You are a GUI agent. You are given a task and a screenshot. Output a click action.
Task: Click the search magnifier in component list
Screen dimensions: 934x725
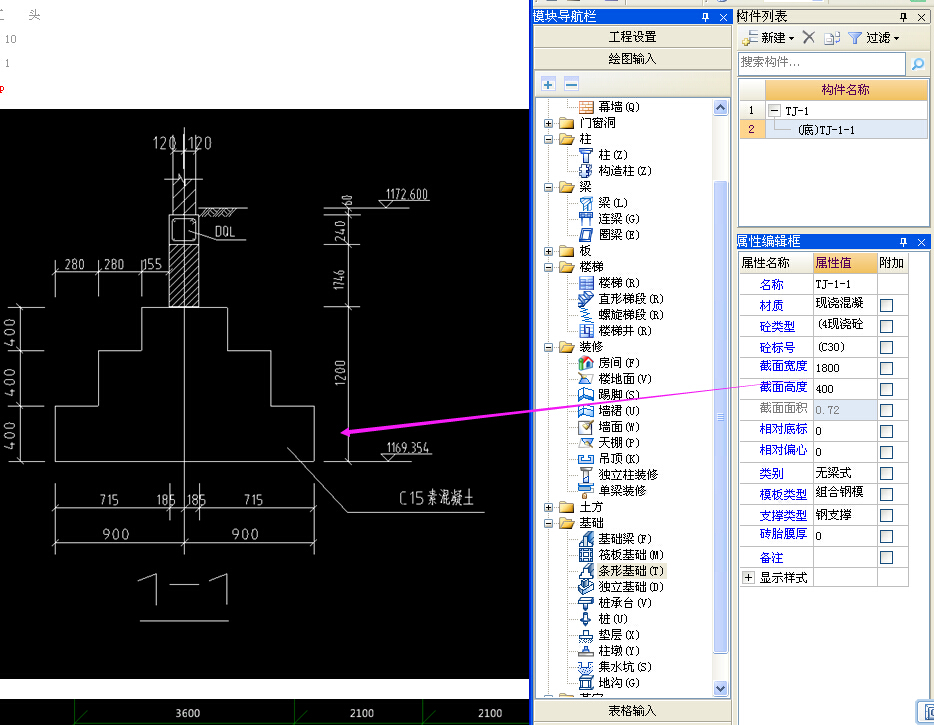point(918,63)
